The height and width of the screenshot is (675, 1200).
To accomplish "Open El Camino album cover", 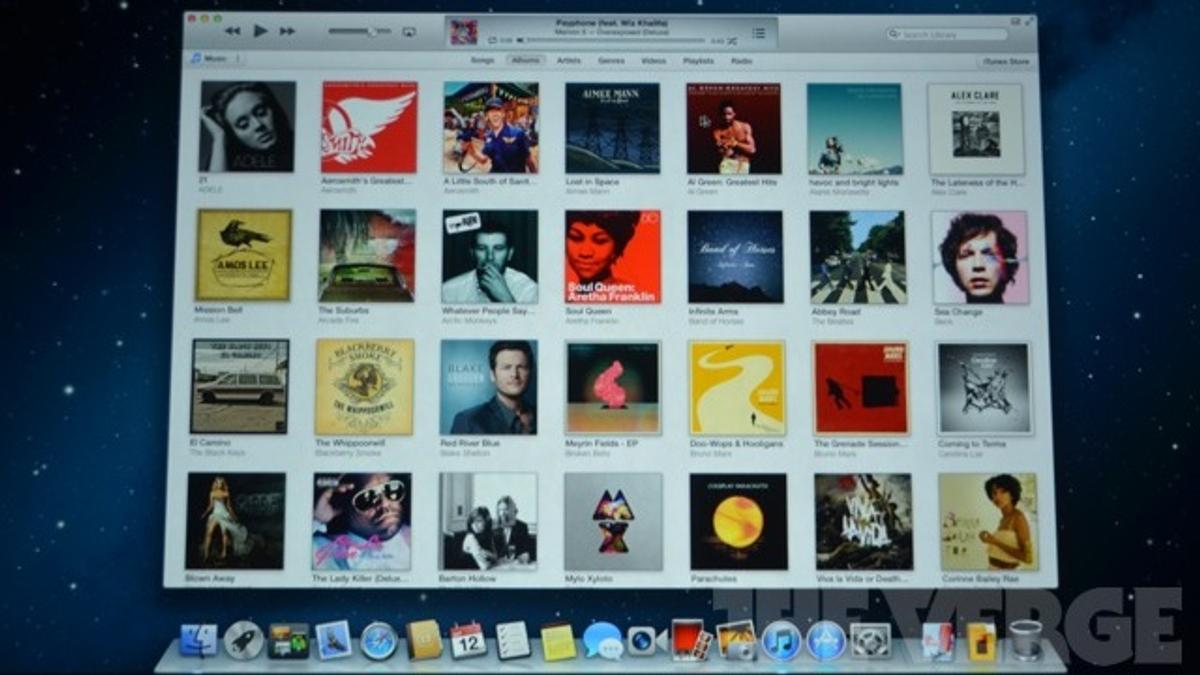I will (x=240, y=386).
